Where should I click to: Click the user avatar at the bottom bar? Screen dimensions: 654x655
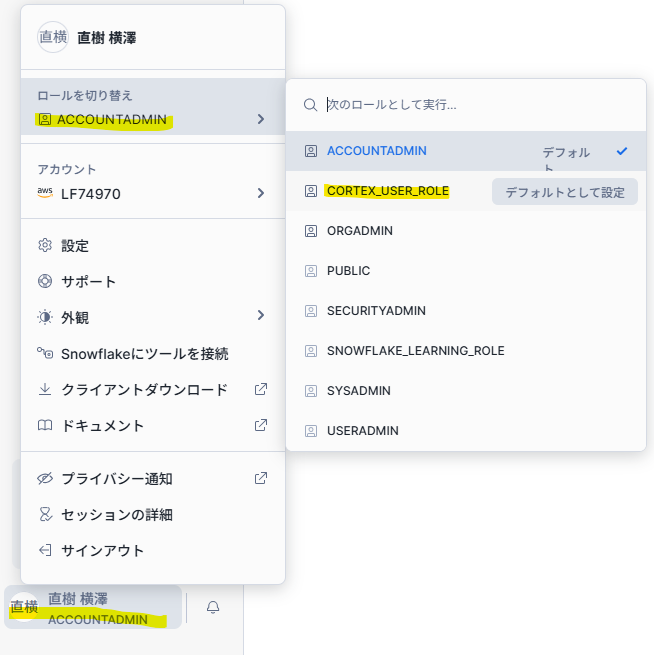coord(24,607)
